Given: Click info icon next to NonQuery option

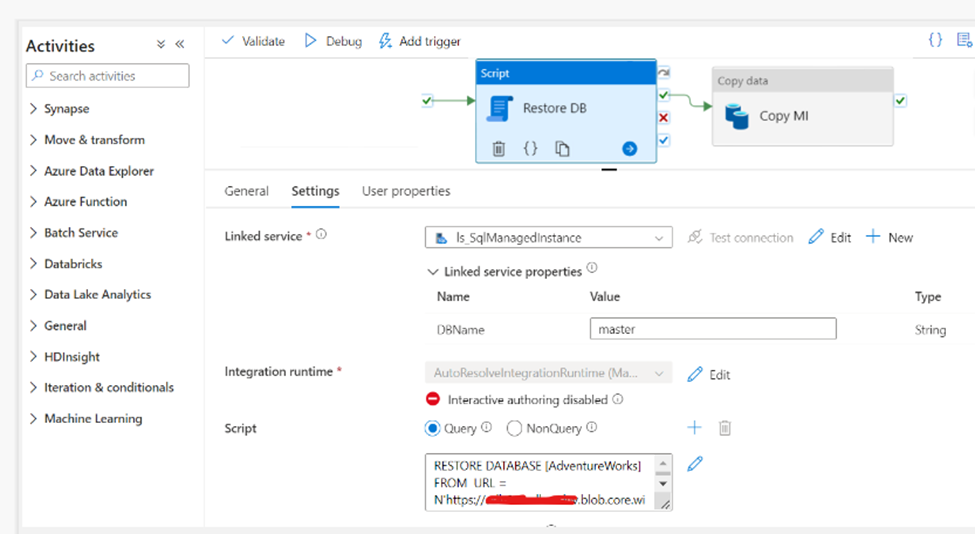Looking at the screenshot, I should coord(591,427).
